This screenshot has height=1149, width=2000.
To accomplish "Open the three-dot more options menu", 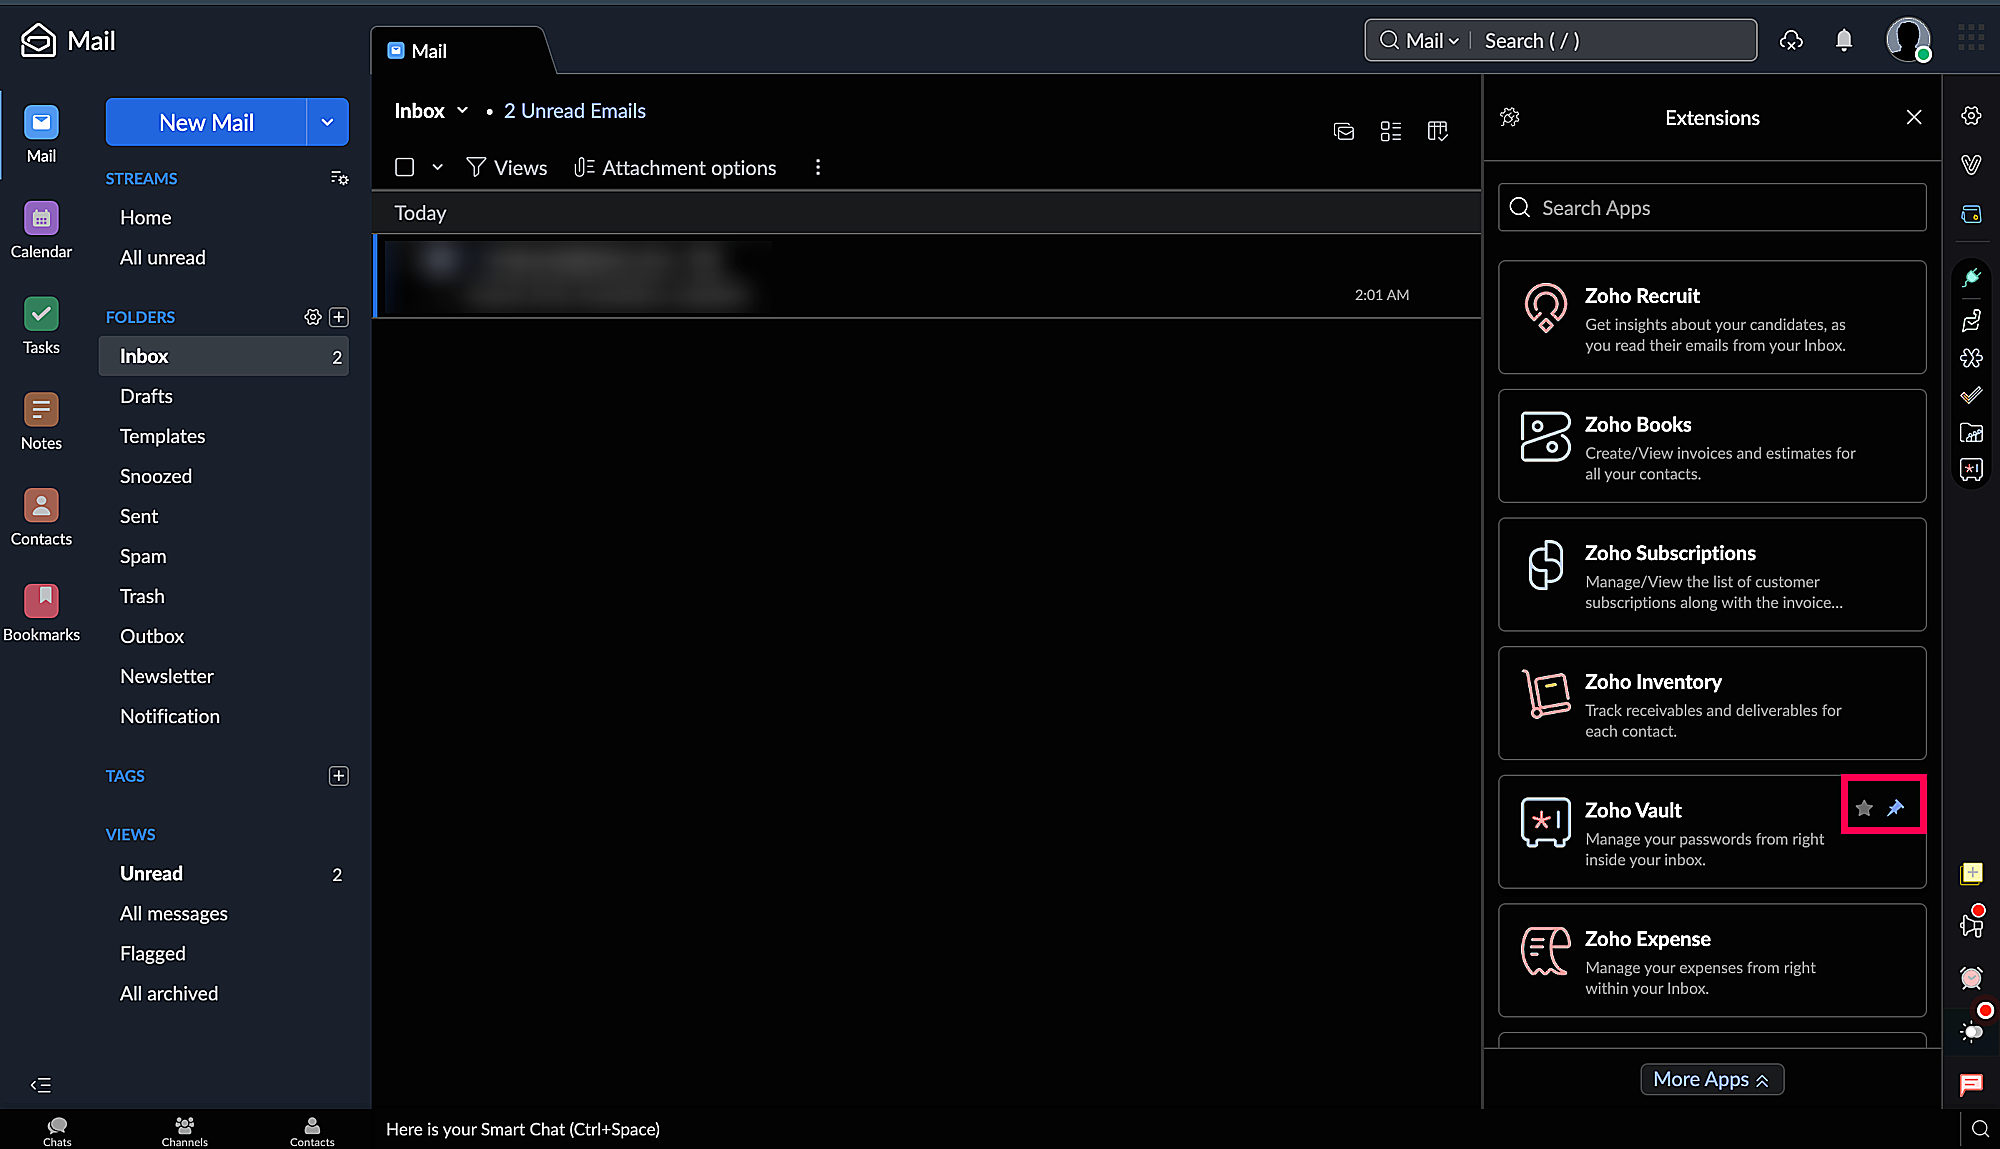I will point(818,167).
